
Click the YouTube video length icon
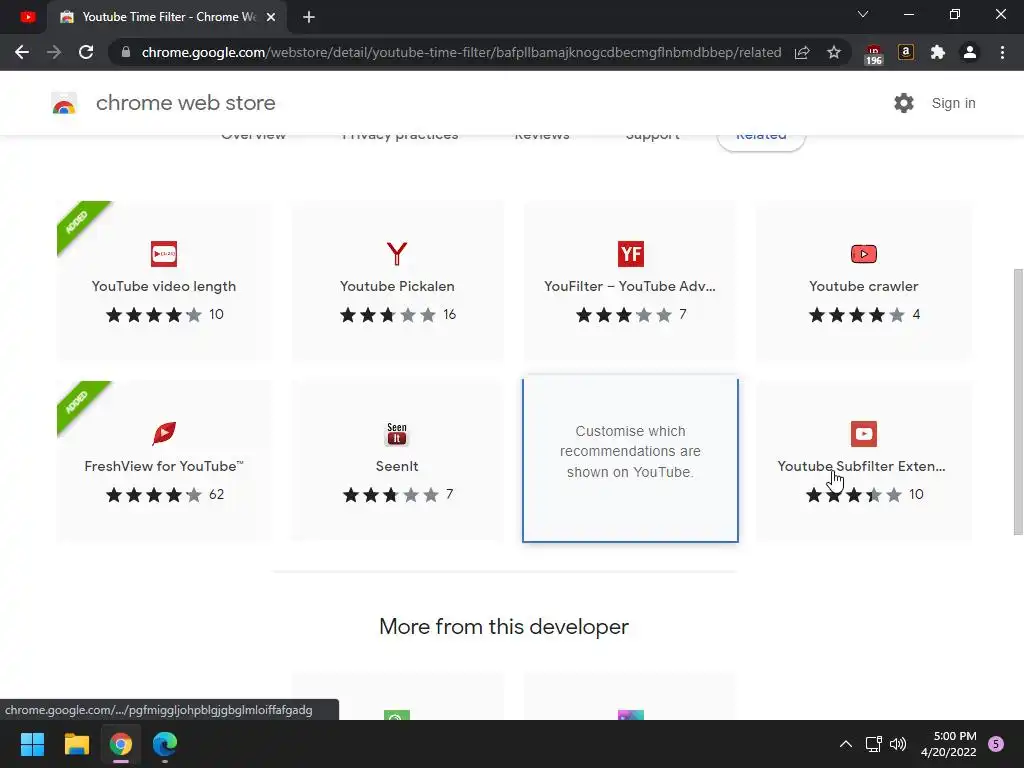pyautogui.click(x=164, y=254)
